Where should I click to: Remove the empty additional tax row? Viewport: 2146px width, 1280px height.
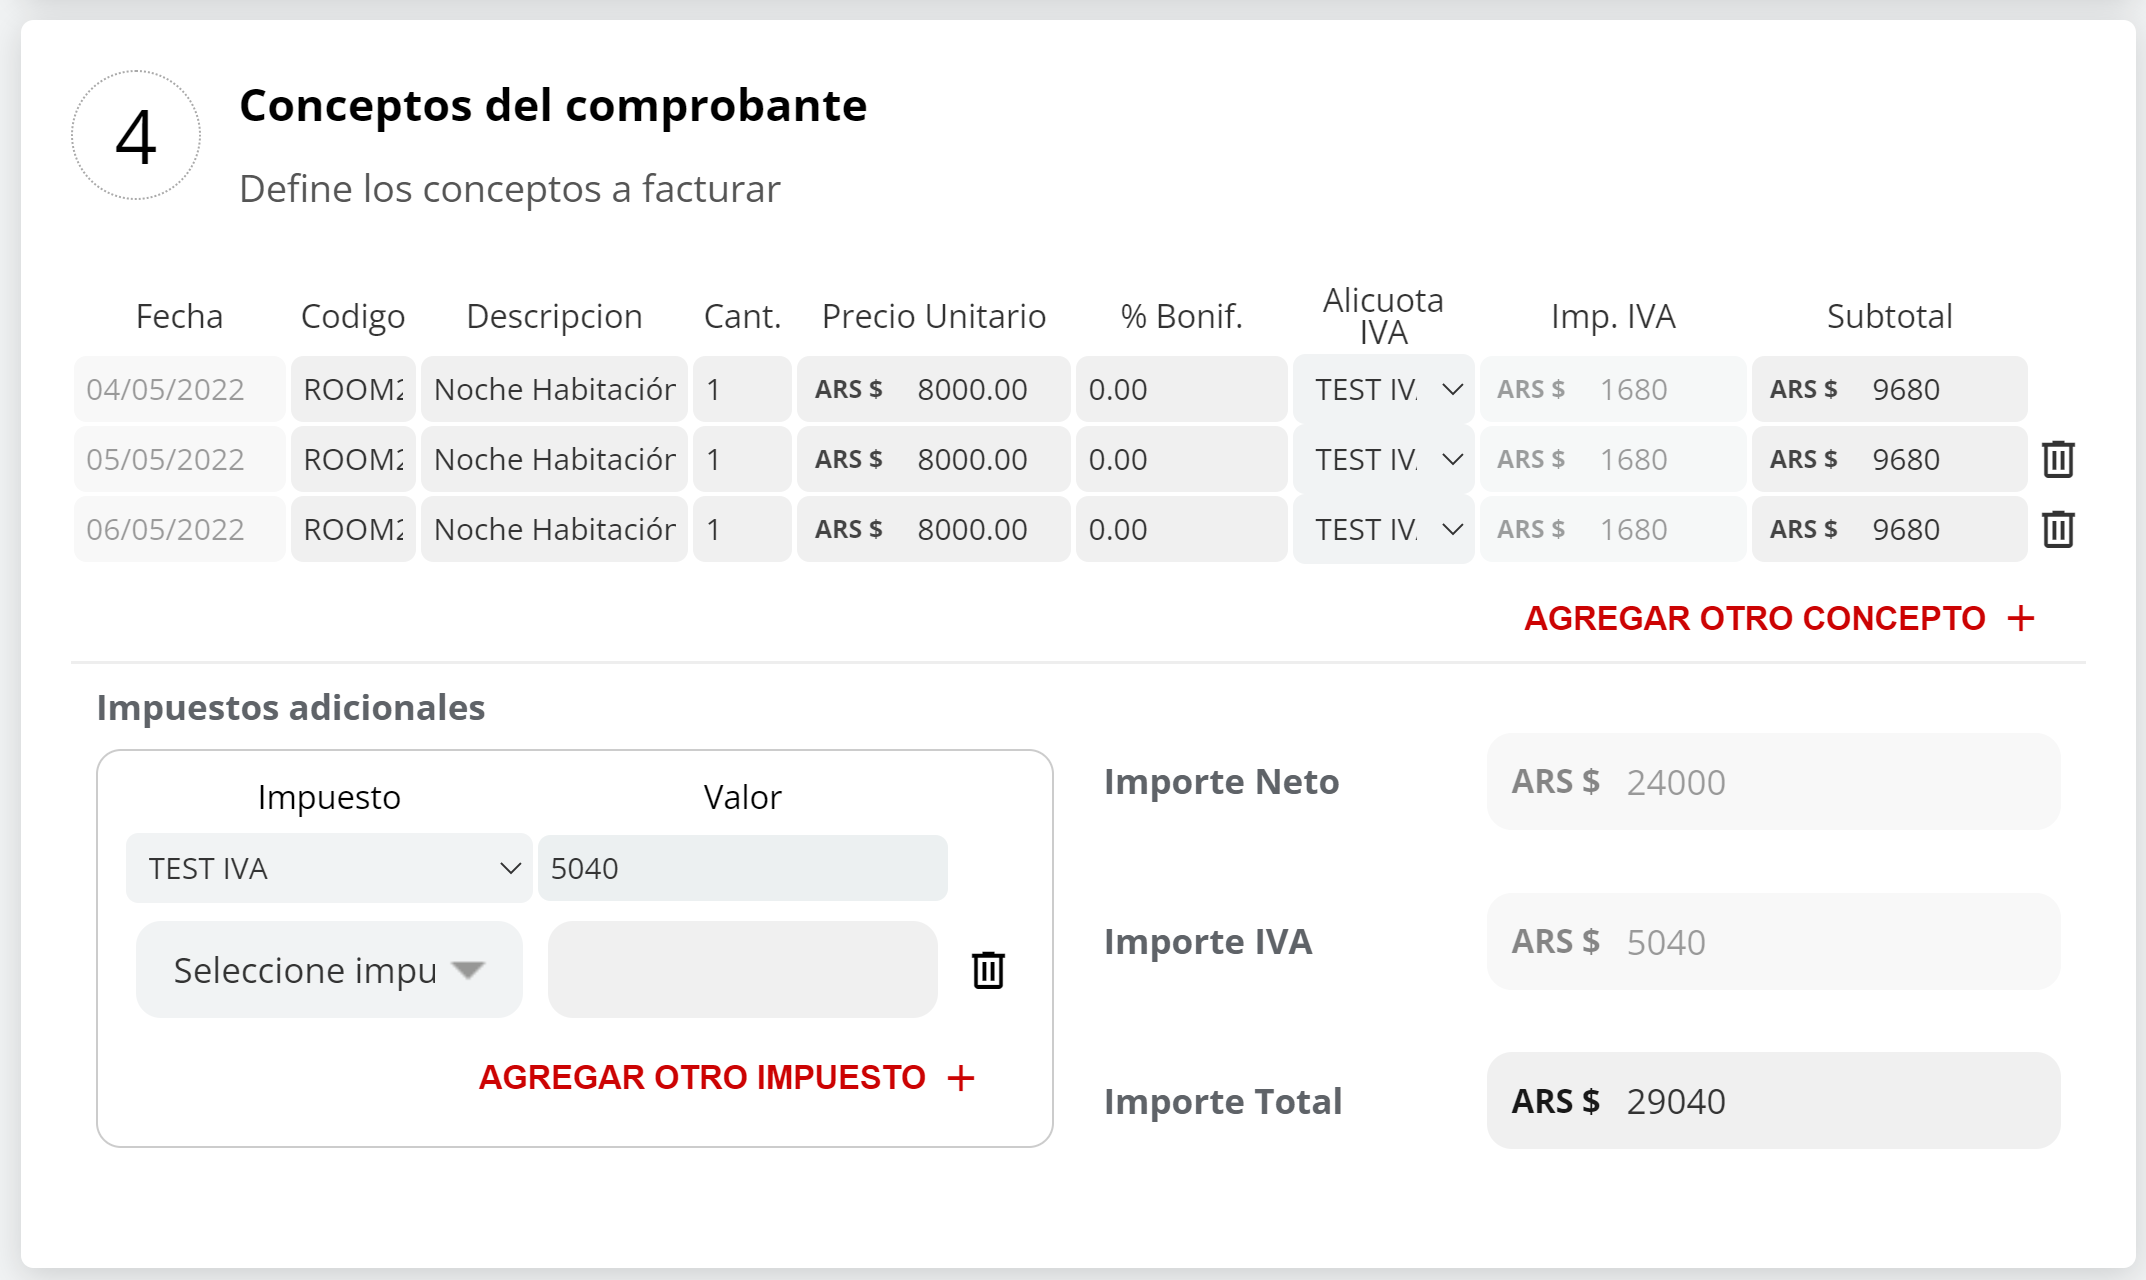(988, 970)
